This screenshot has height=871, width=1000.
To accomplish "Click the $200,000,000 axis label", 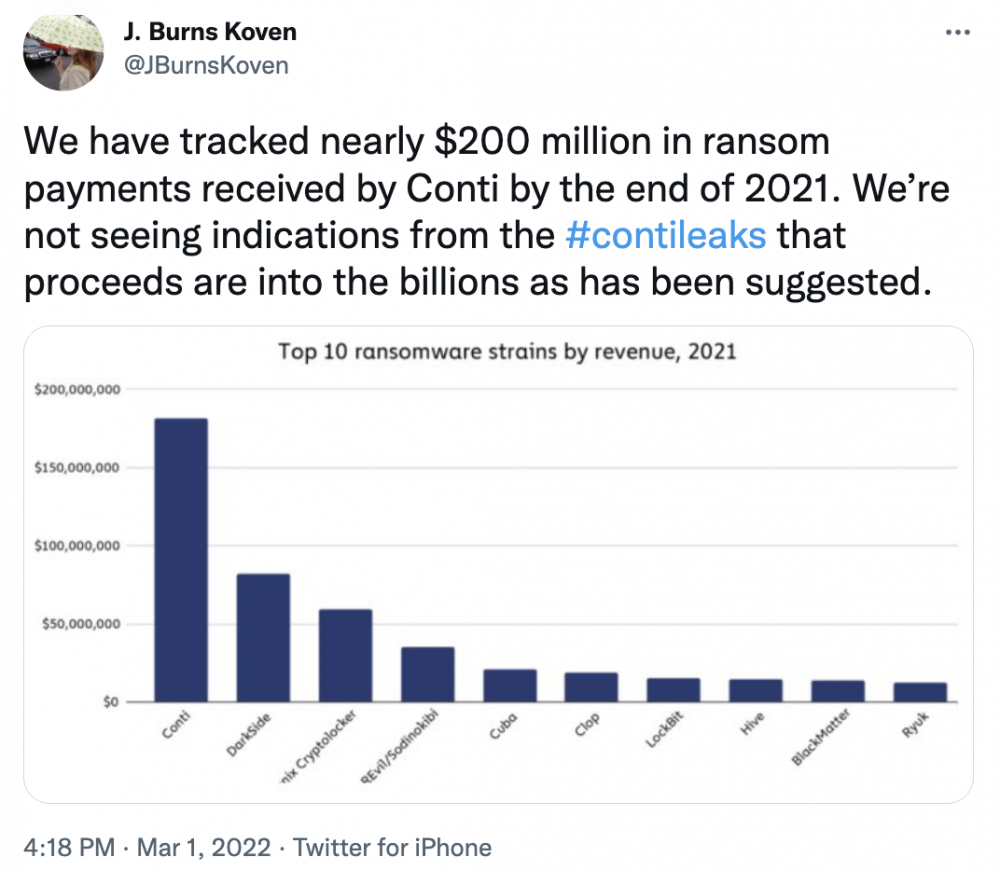I will coord(77,389).
